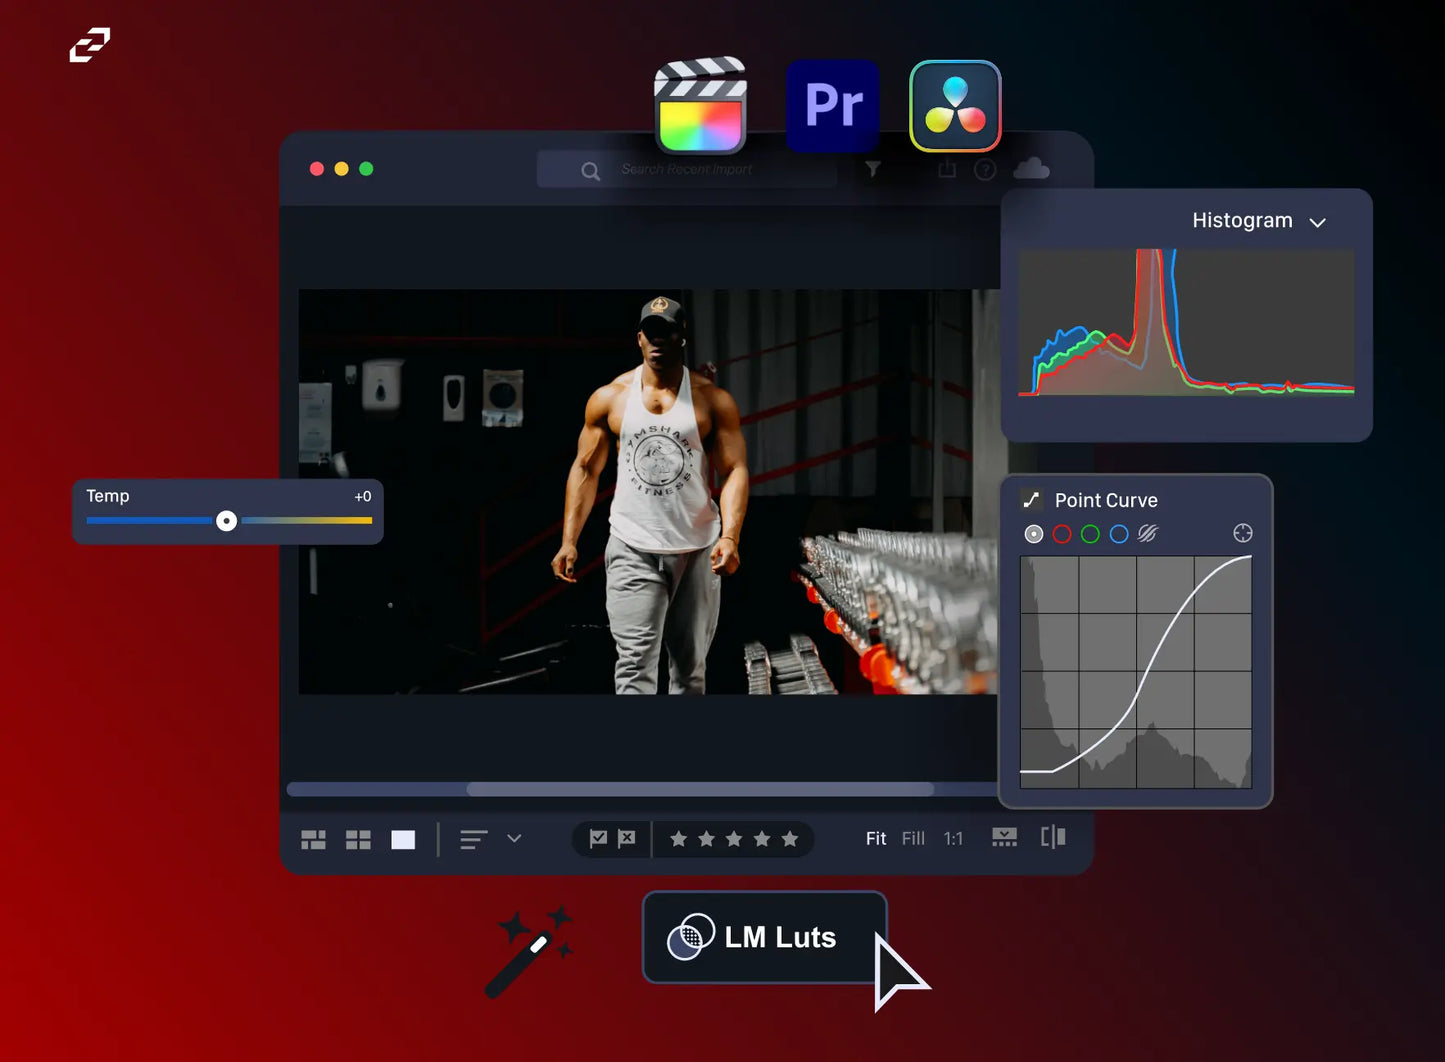Image resolution: width=1445 pixels, height=1062 pixels.
Task: Toggle the before/after compare view icon
Action: 1053,837
